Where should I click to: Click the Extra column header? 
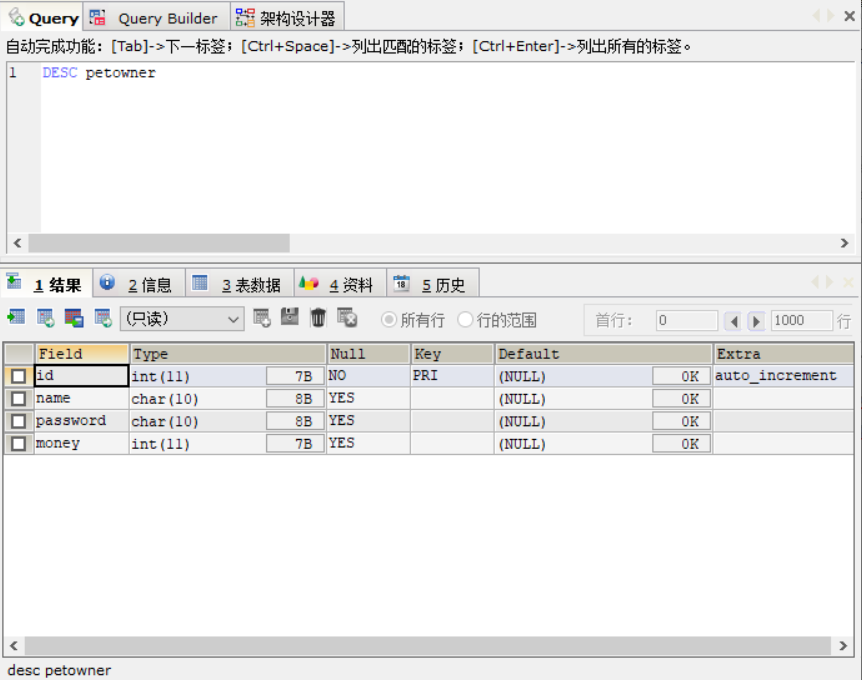(x=783, y=353)
